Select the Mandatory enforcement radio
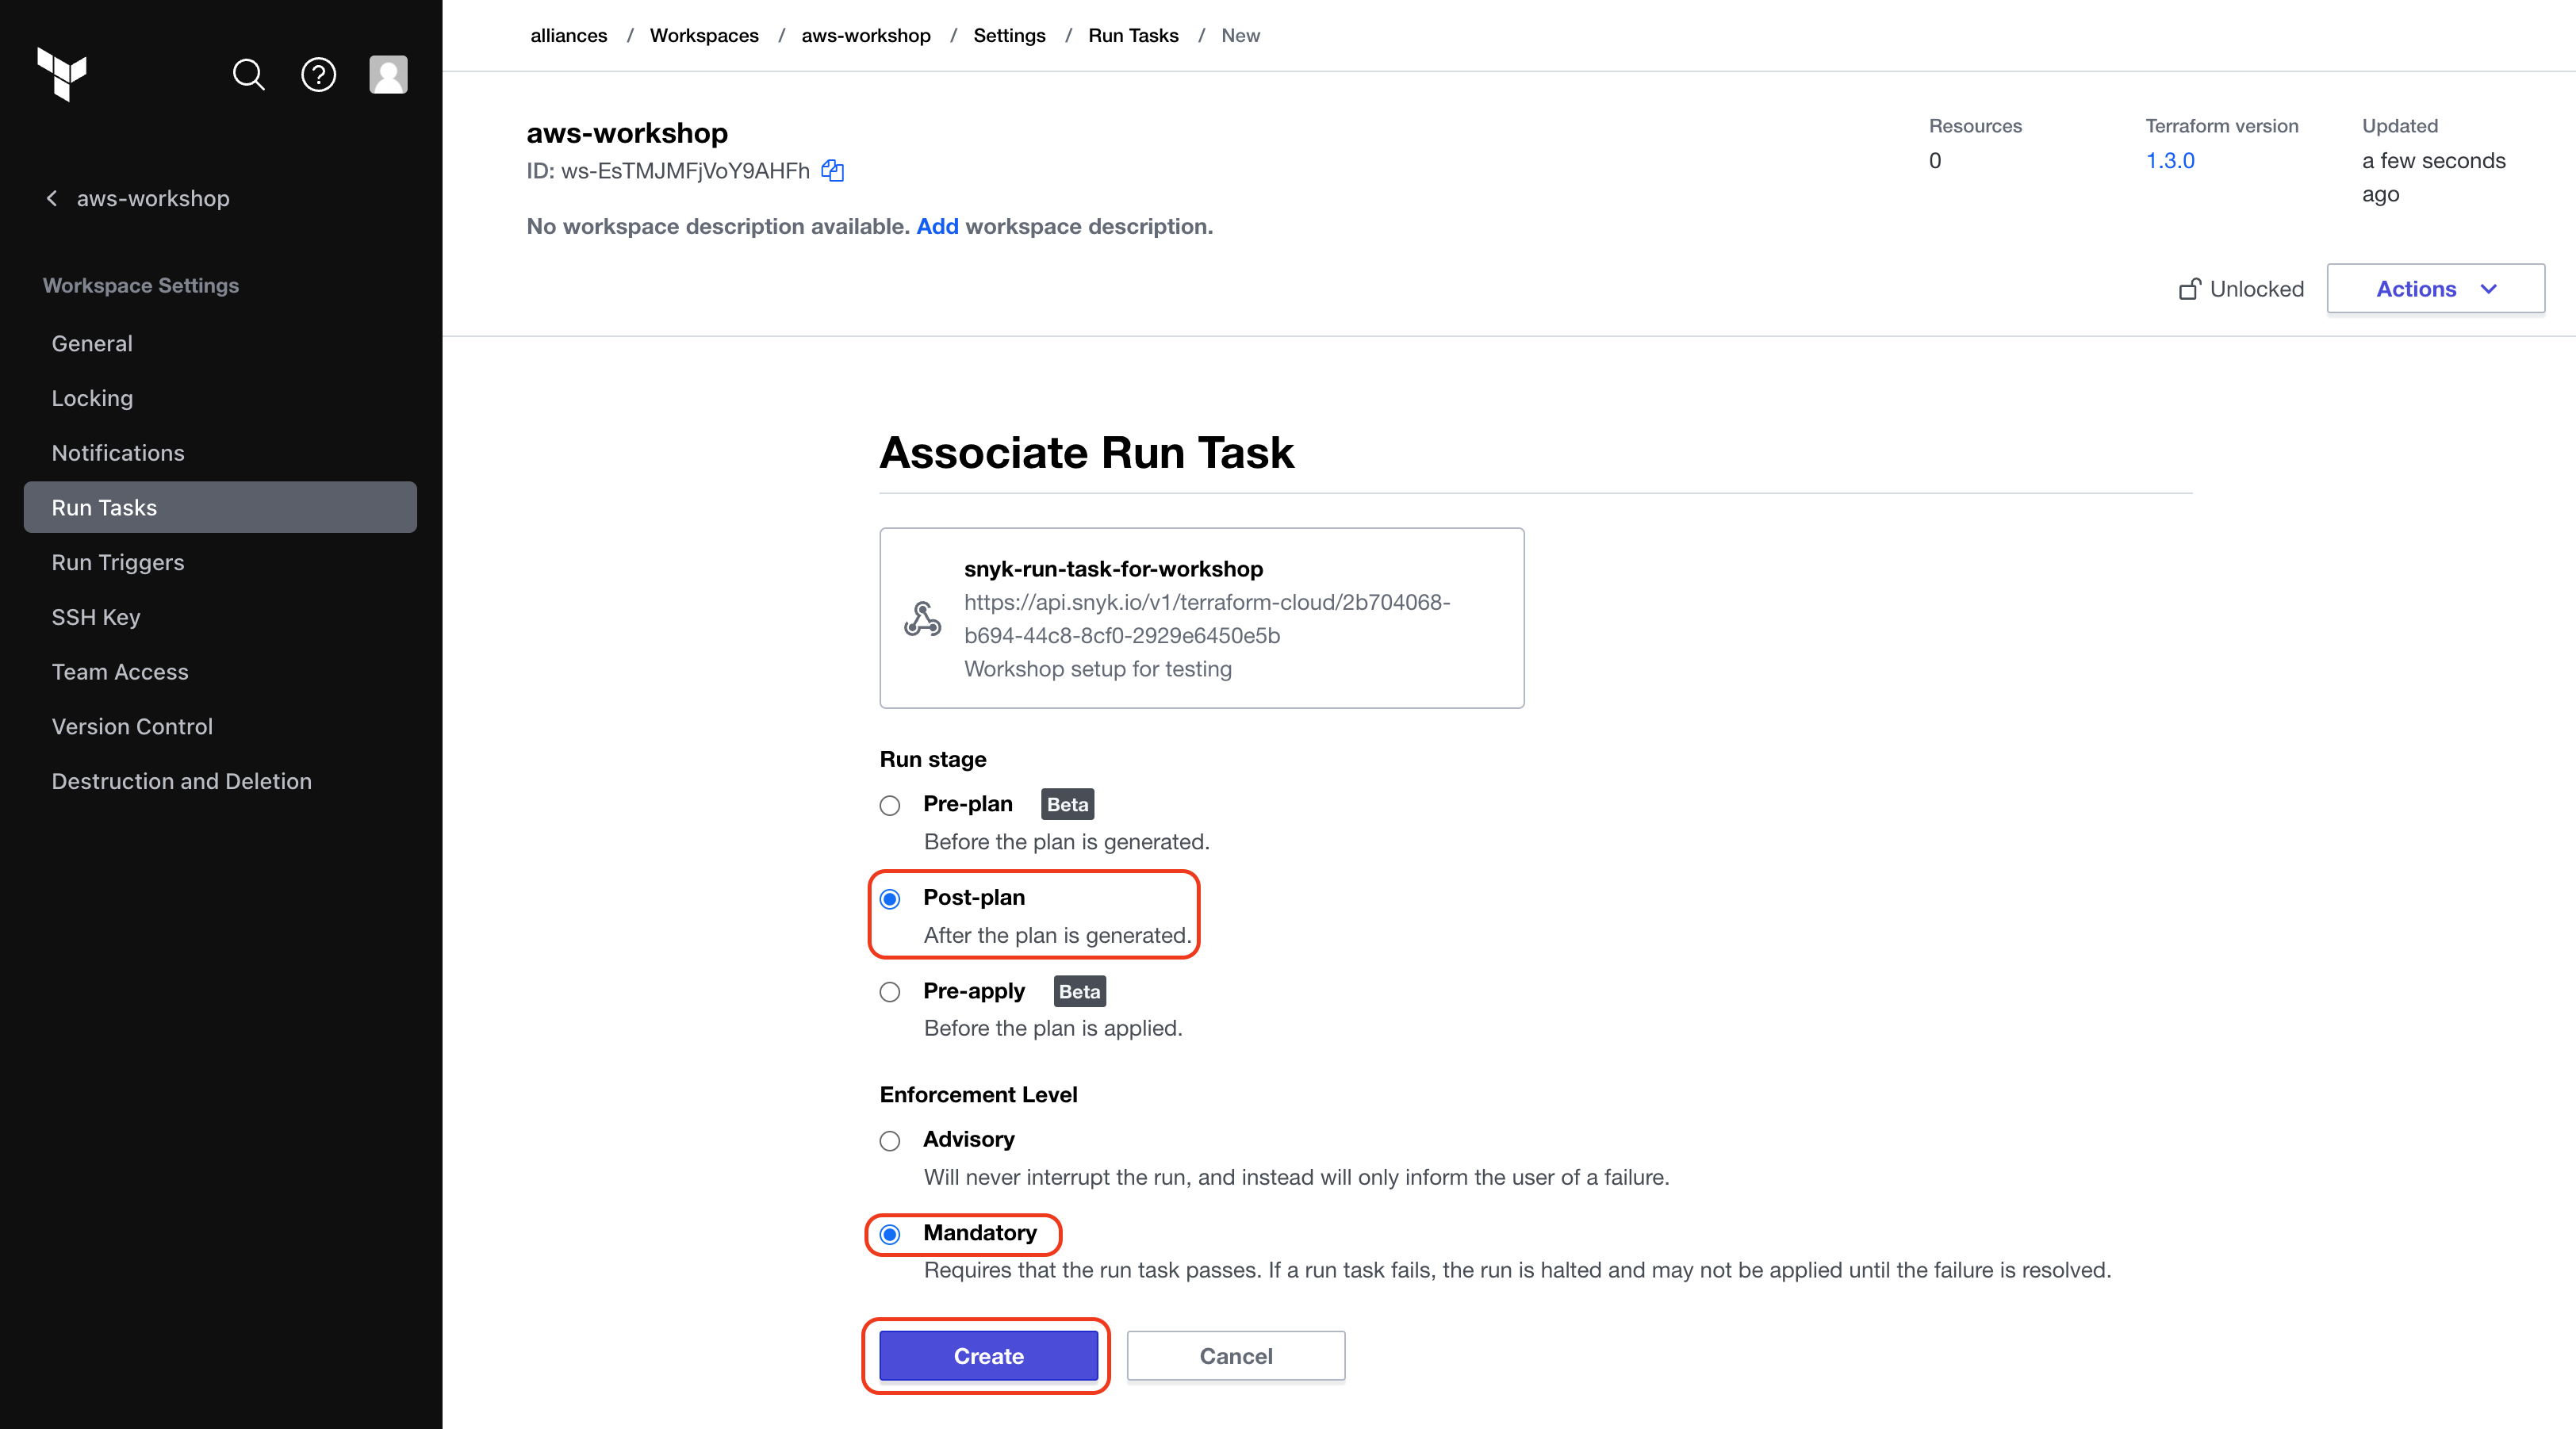 [x=890, y=1234]
